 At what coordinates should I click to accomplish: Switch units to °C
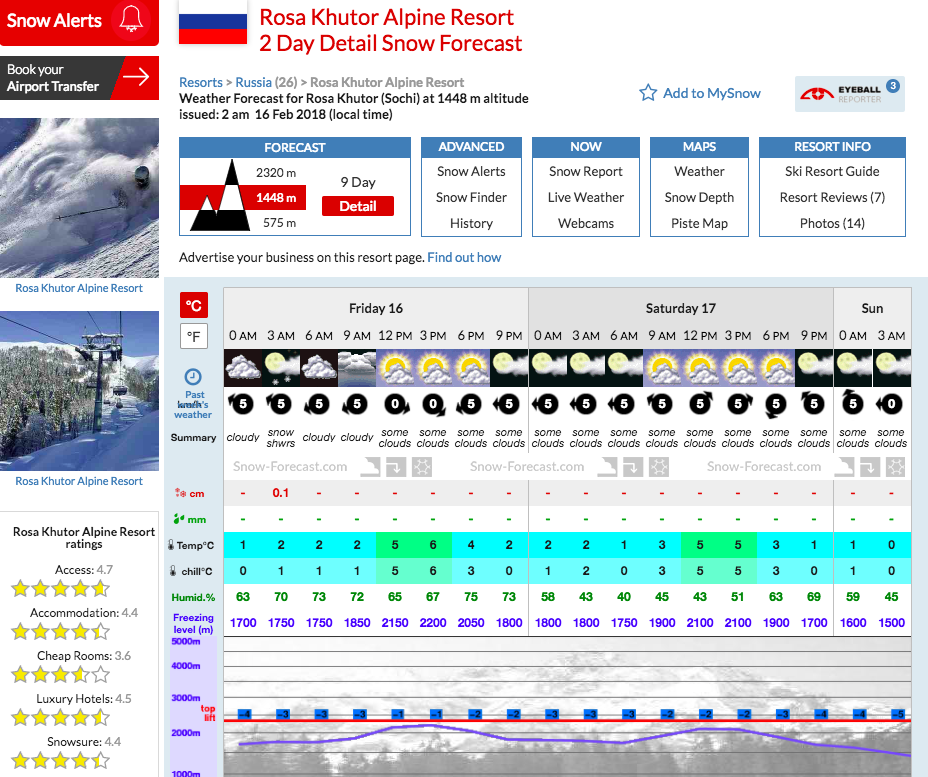(194, 305)
